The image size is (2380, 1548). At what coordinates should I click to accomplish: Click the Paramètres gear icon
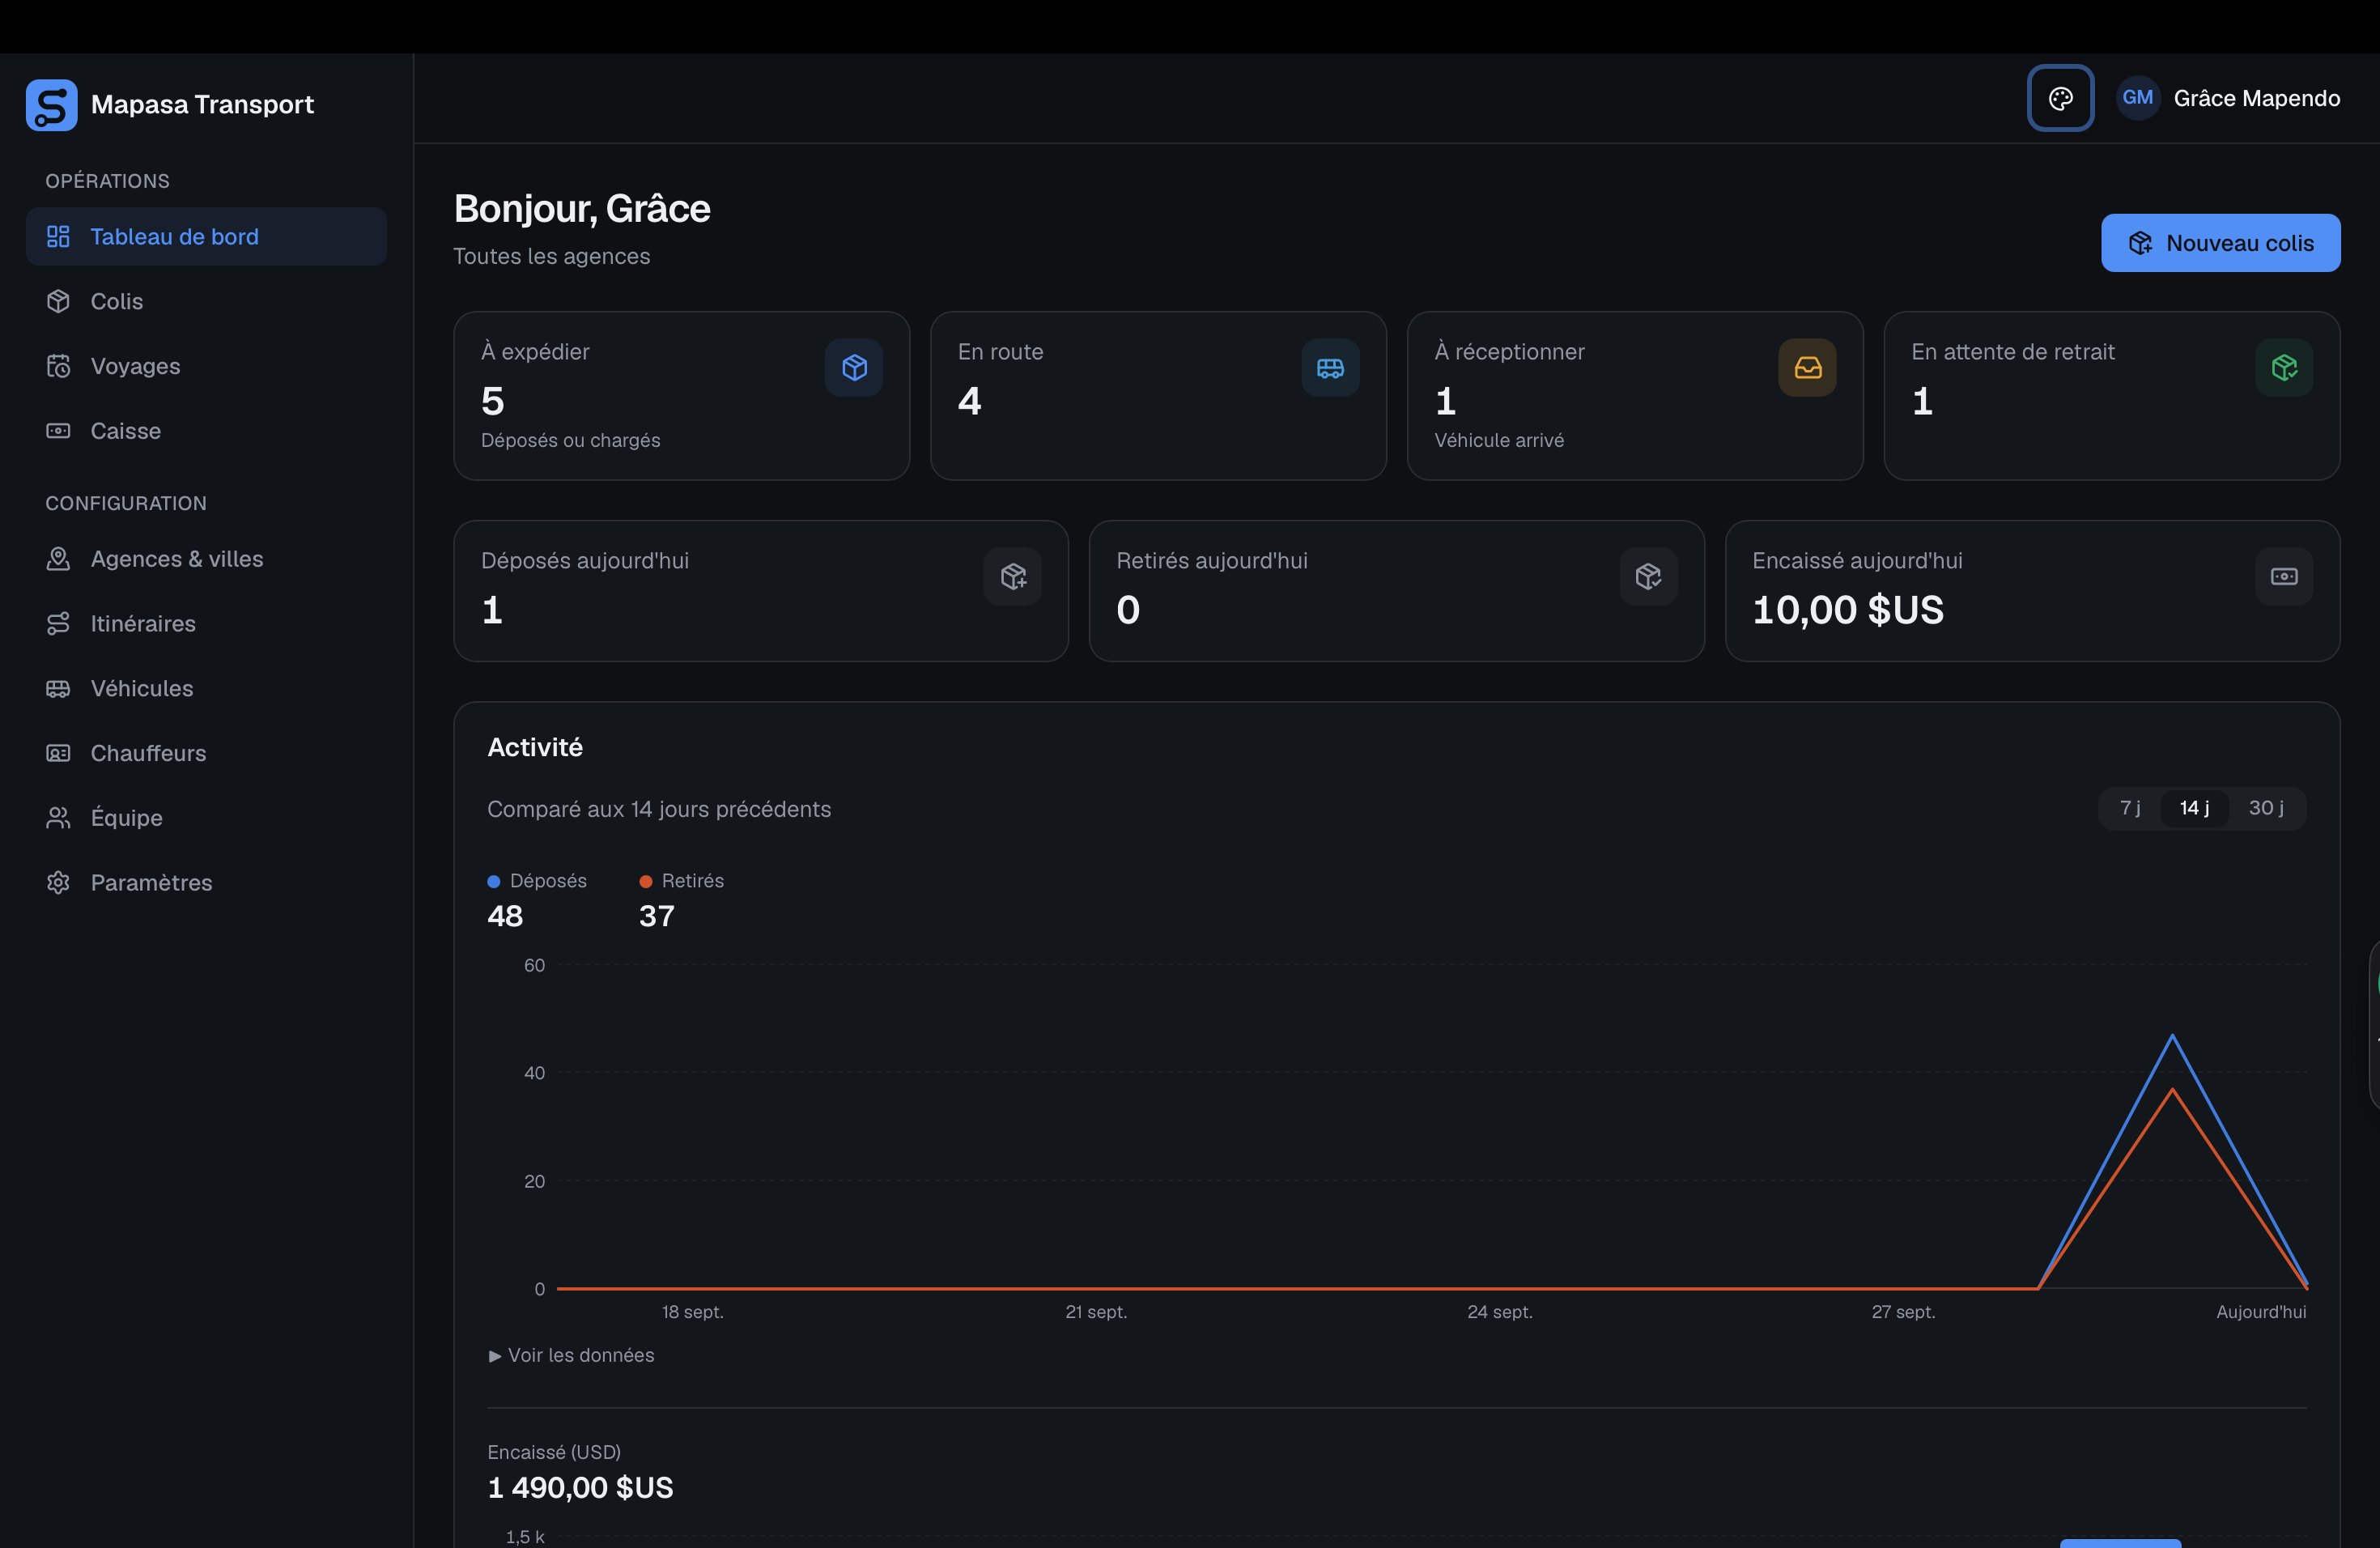(x=58, y=882)
